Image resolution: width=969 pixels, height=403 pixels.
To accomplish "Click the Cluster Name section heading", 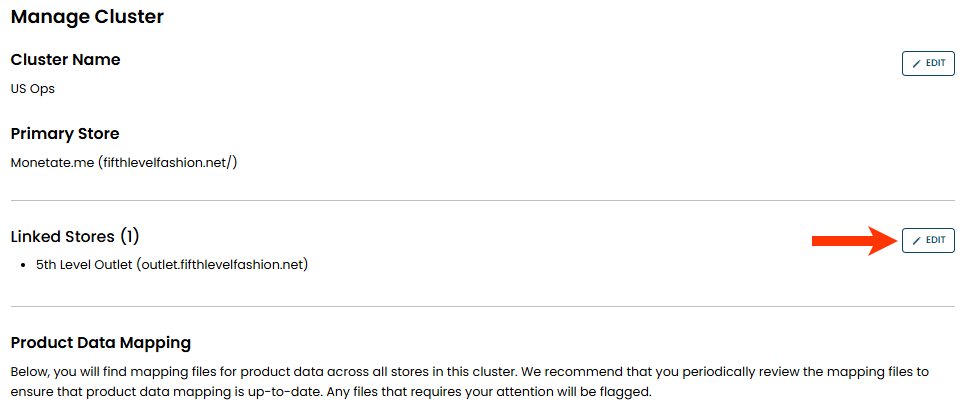I will click(x=65, y=60).
